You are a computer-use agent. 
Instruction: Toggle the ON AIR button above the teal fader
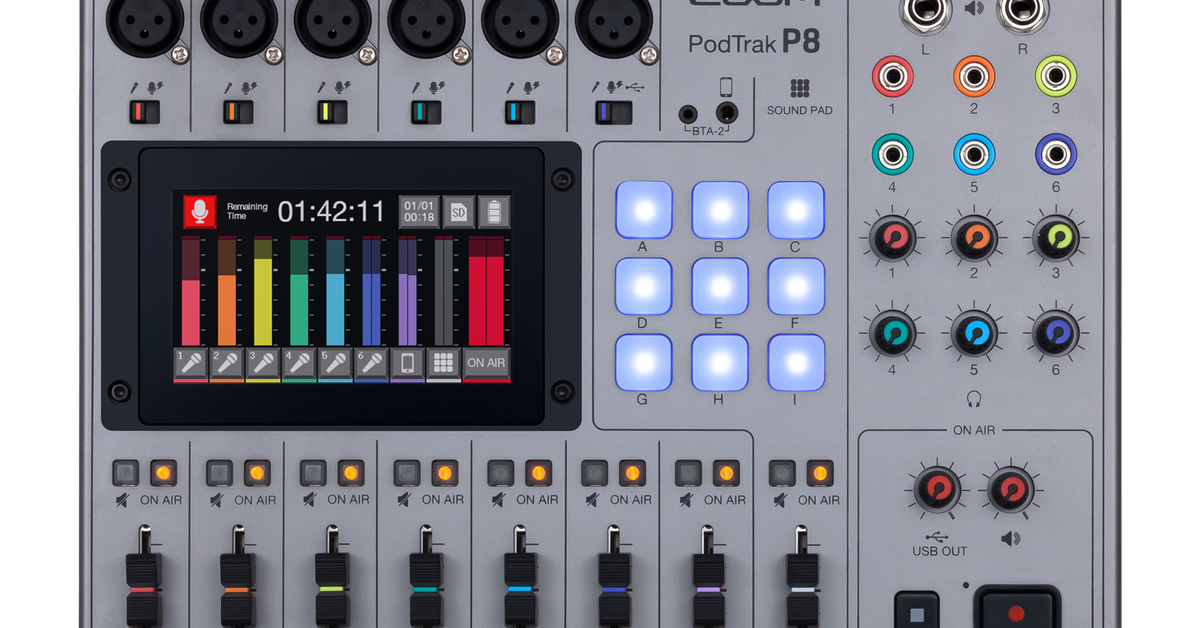[x=444, y=471]
